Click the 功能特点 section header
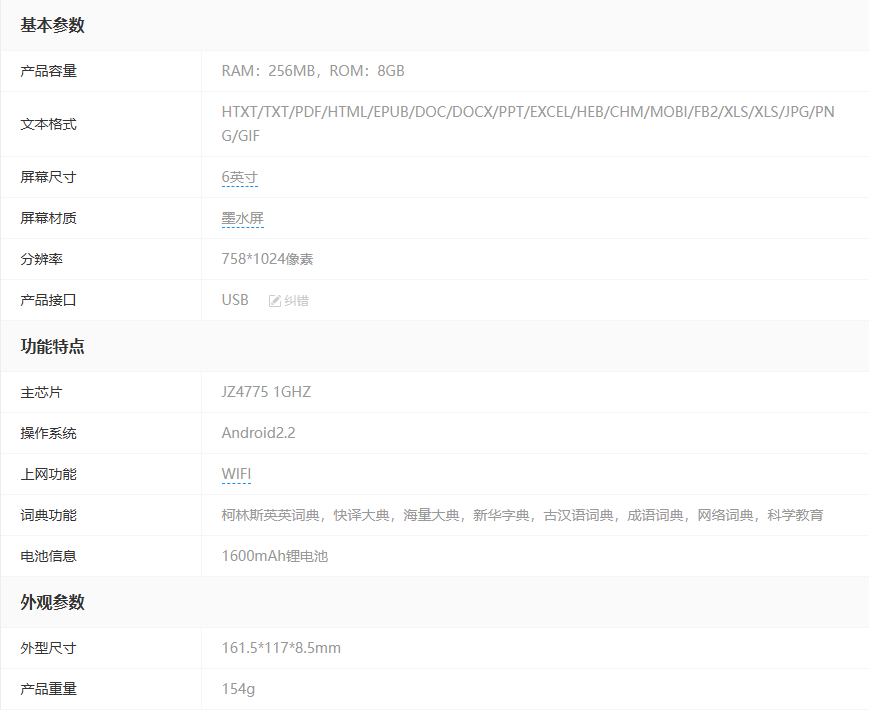The image size is (869, 710). (x=53, y=347)
